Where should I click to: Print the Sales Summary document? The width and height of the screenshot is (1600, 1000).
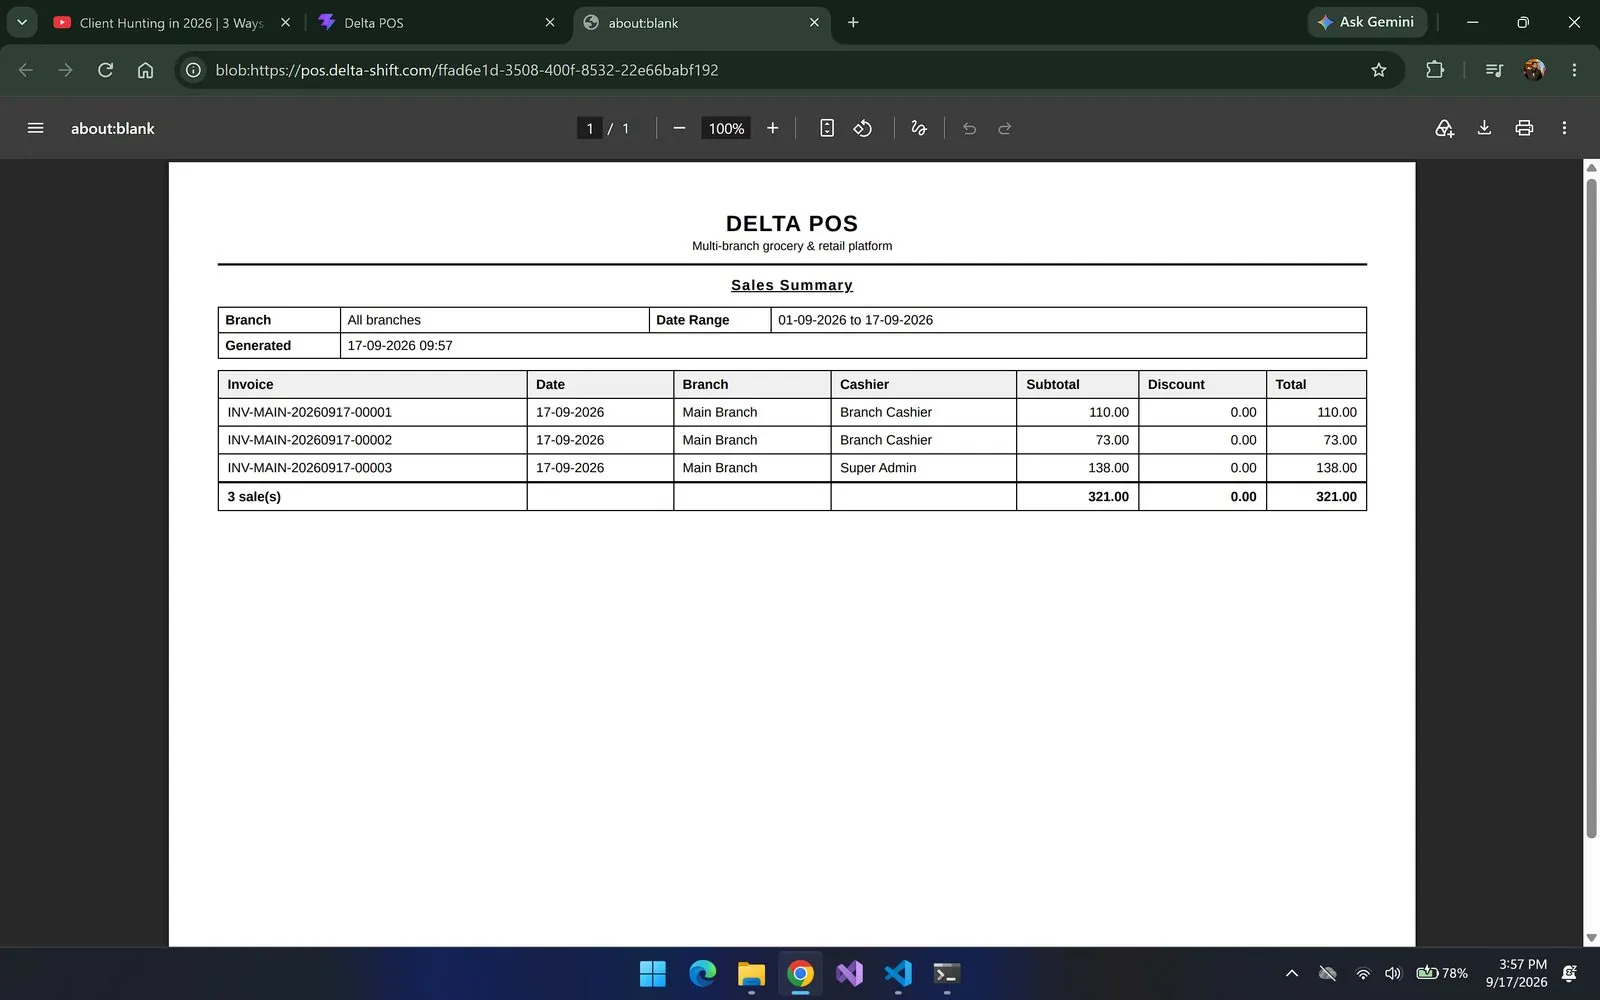point(1524,128)
